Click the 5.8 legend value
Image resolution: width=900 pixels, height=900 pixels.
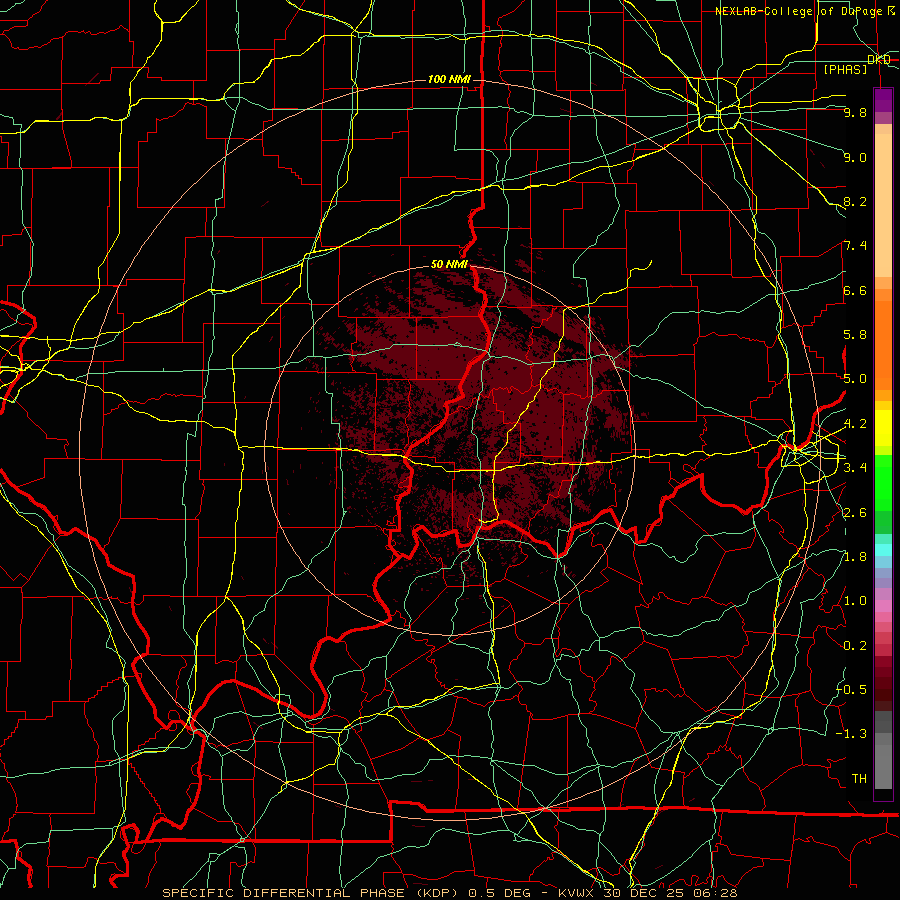pyautogui.click(x=855, y=335)
